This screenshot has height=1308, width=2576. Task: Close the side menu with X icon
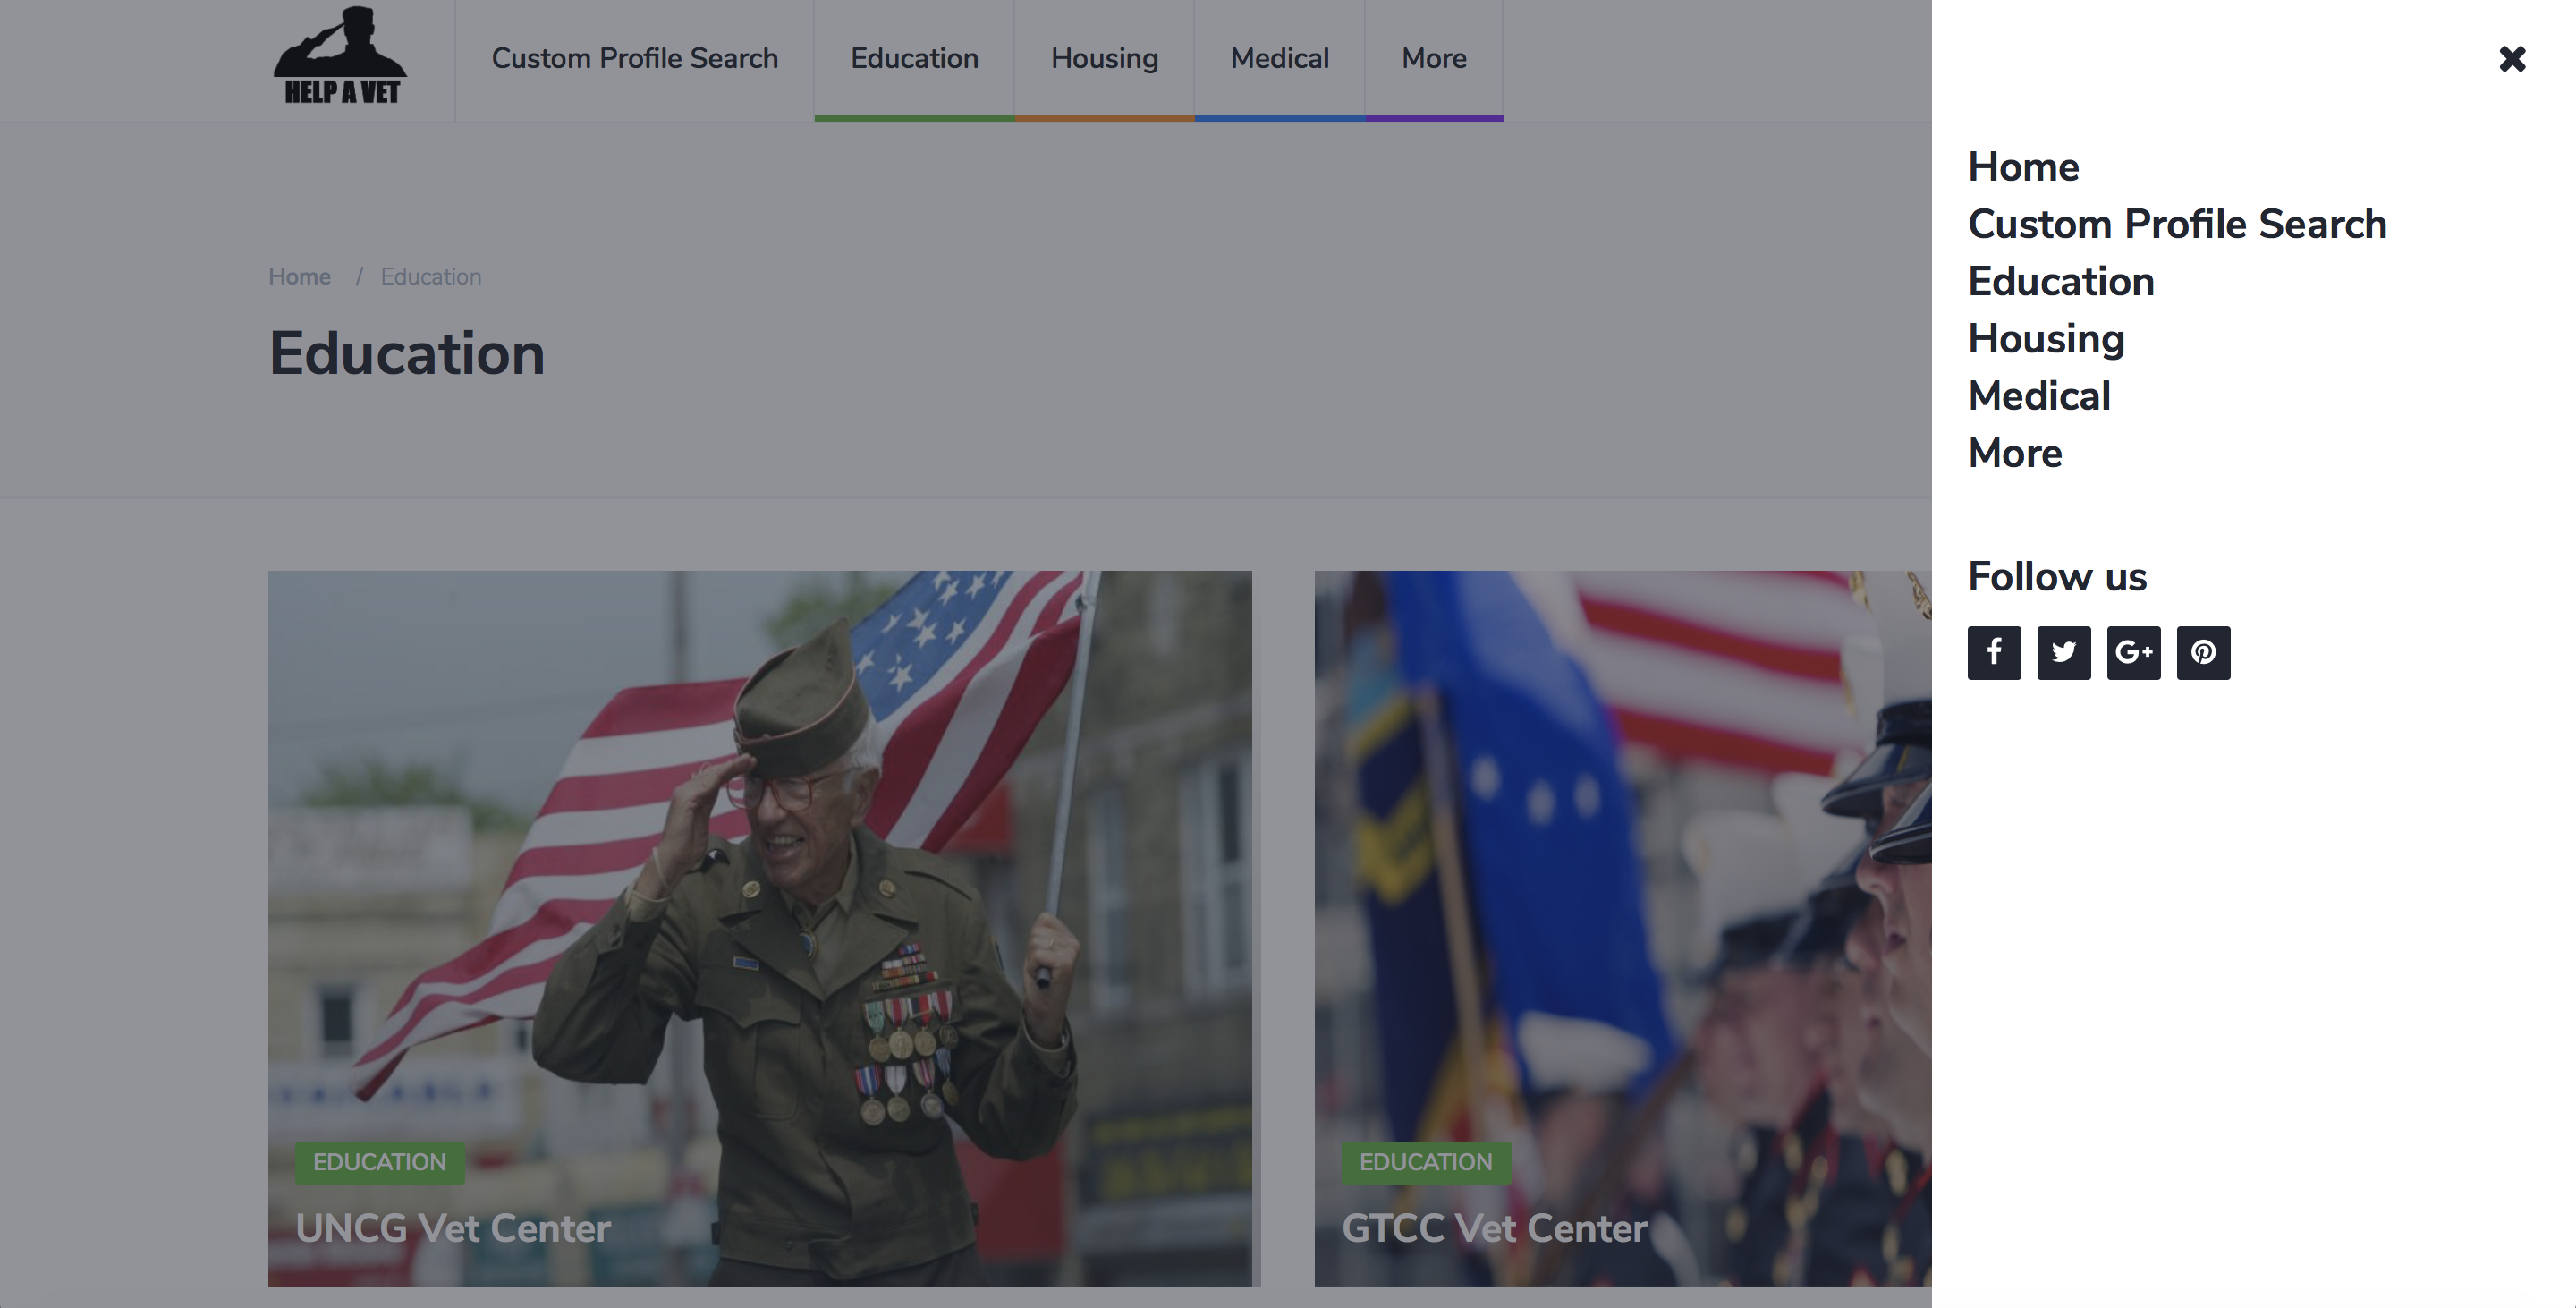point(2511,59)
